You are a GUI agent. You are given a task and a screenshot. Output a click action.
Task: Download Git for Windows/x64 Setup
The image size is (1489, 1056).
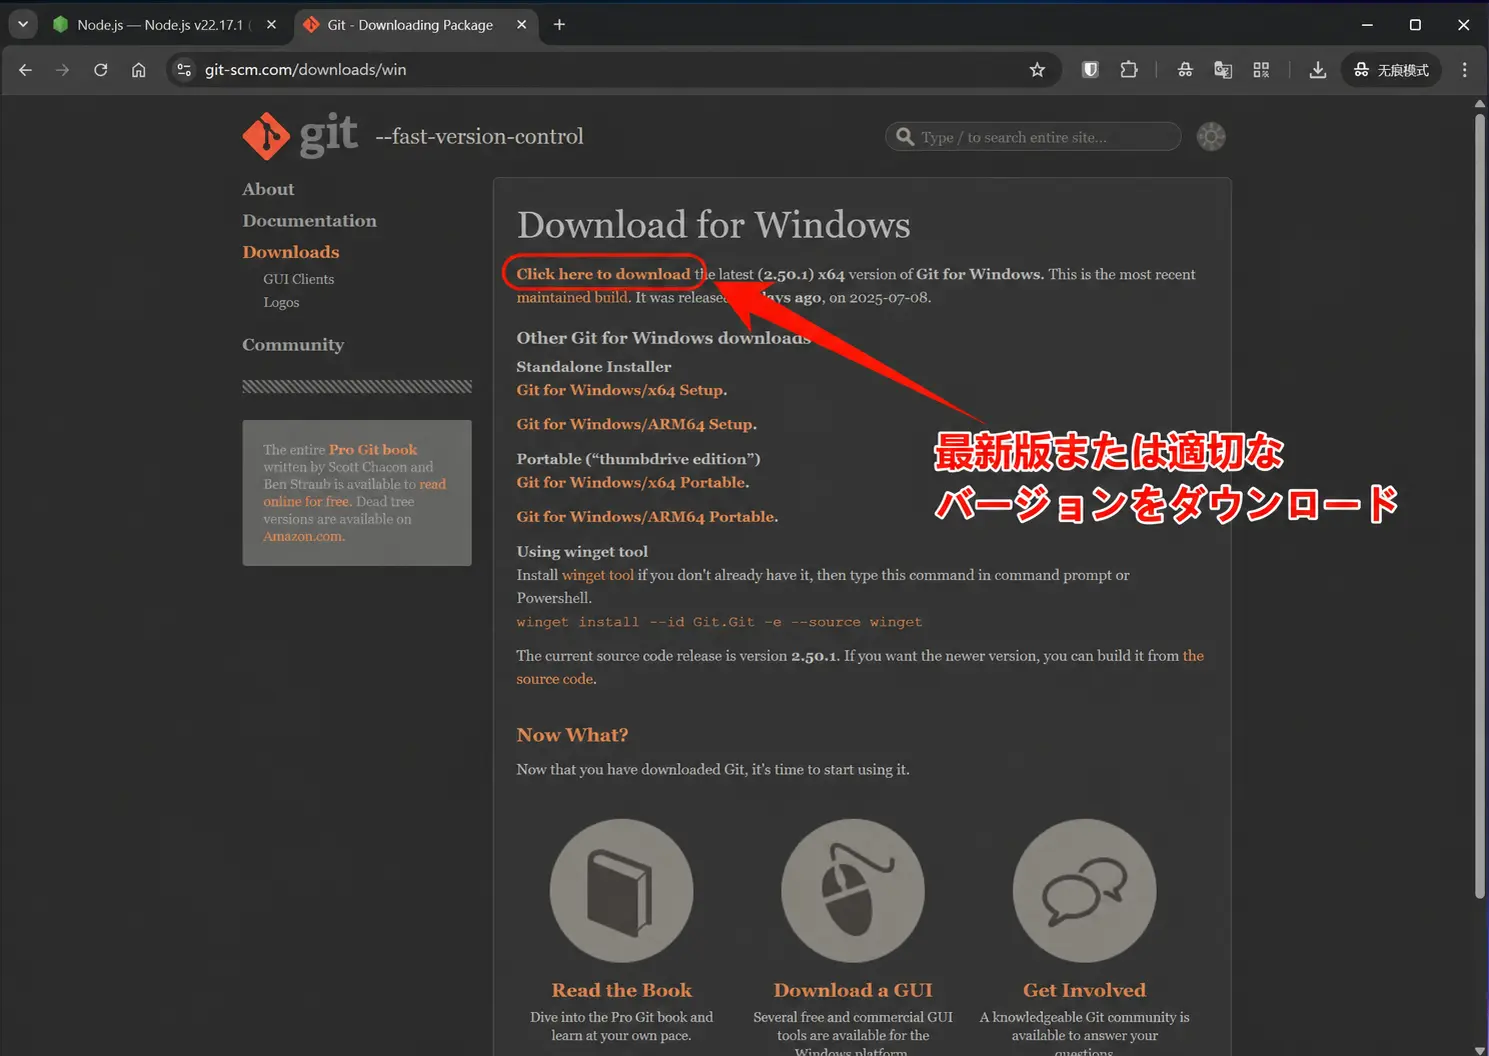(620, 390)
